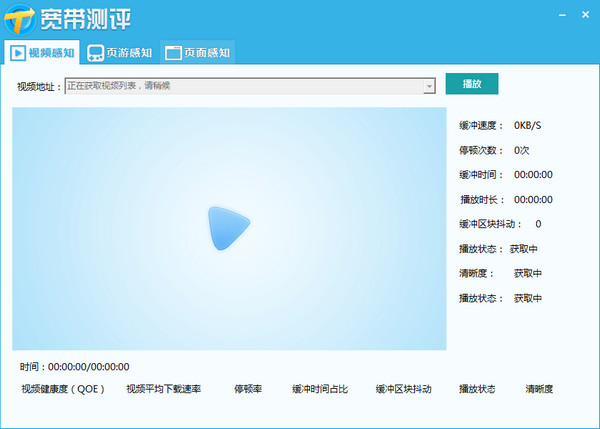Screen dimensions: 600x429
Task: Open the 页游感知 tab
Action: pyautogui.click(x=120, y=53)
